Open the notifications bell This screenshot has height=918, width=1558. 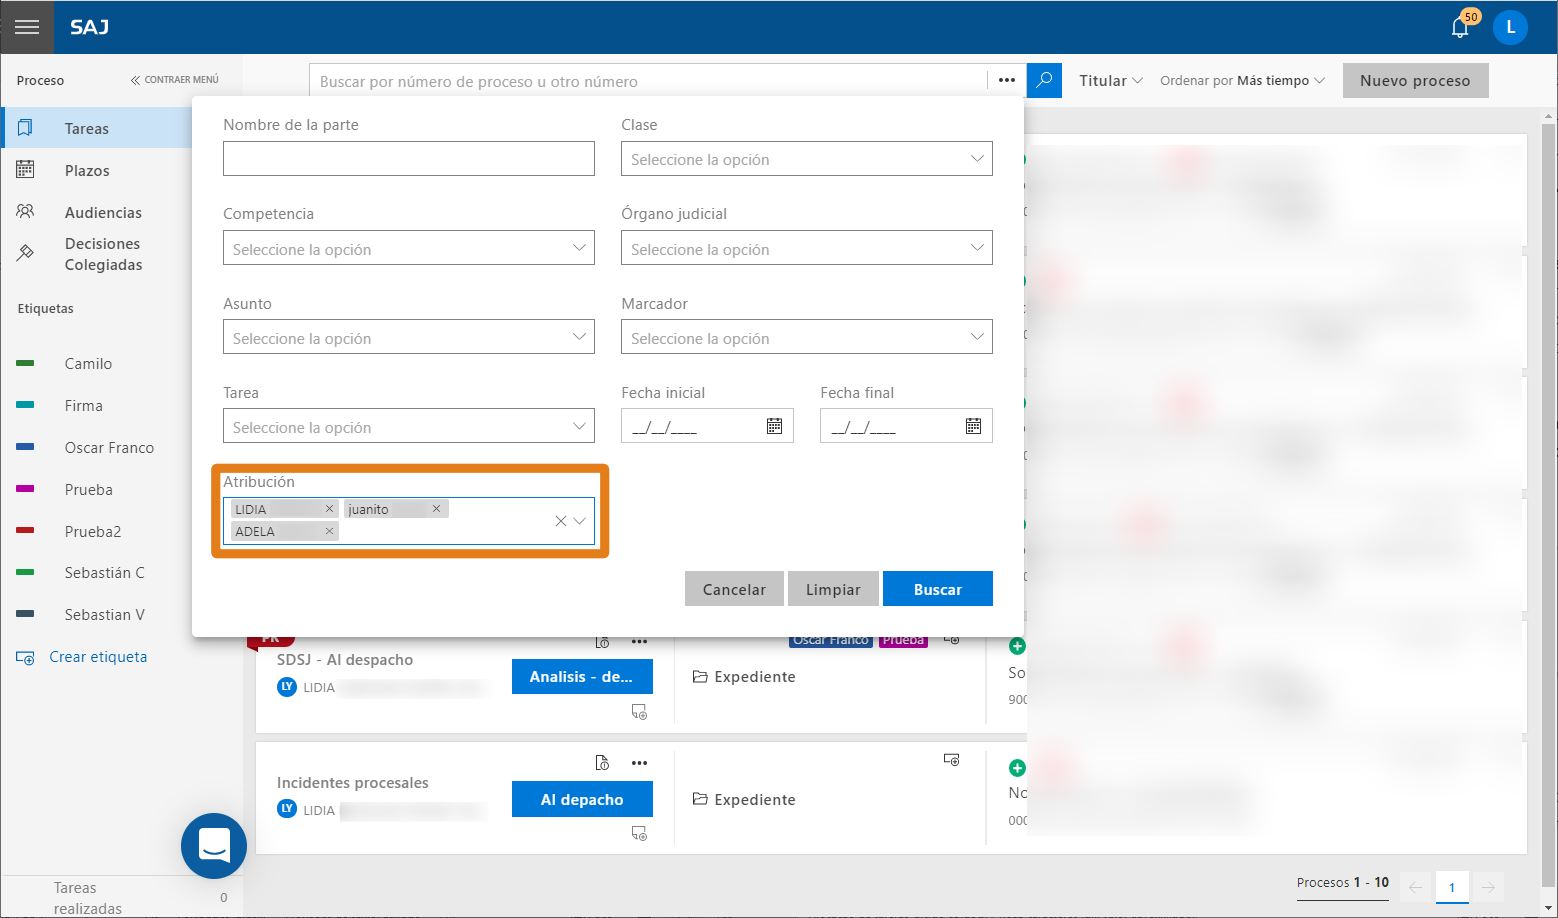click(x=1460, y=27)
